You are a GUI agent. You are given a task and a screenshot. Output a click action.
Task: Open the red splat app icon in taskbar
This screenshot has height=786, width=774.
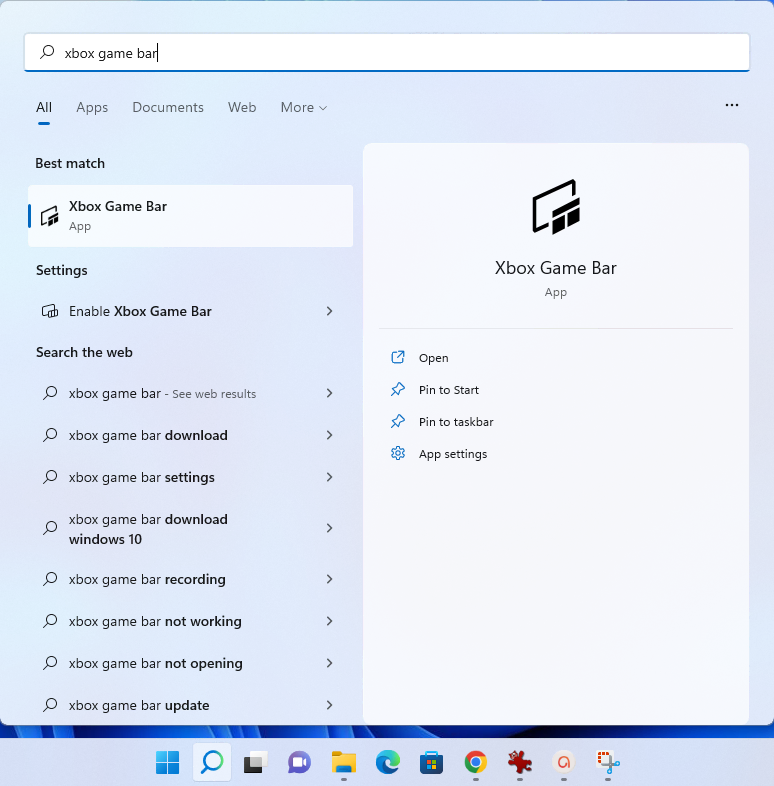pos(519,762)
